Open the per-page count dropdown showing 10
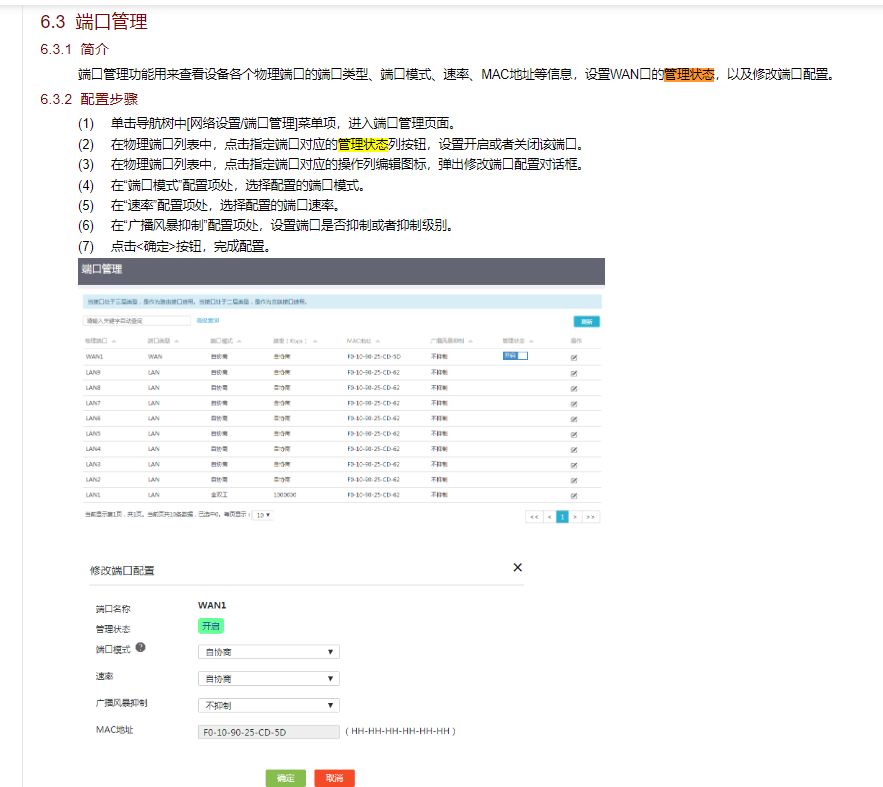 263,515
